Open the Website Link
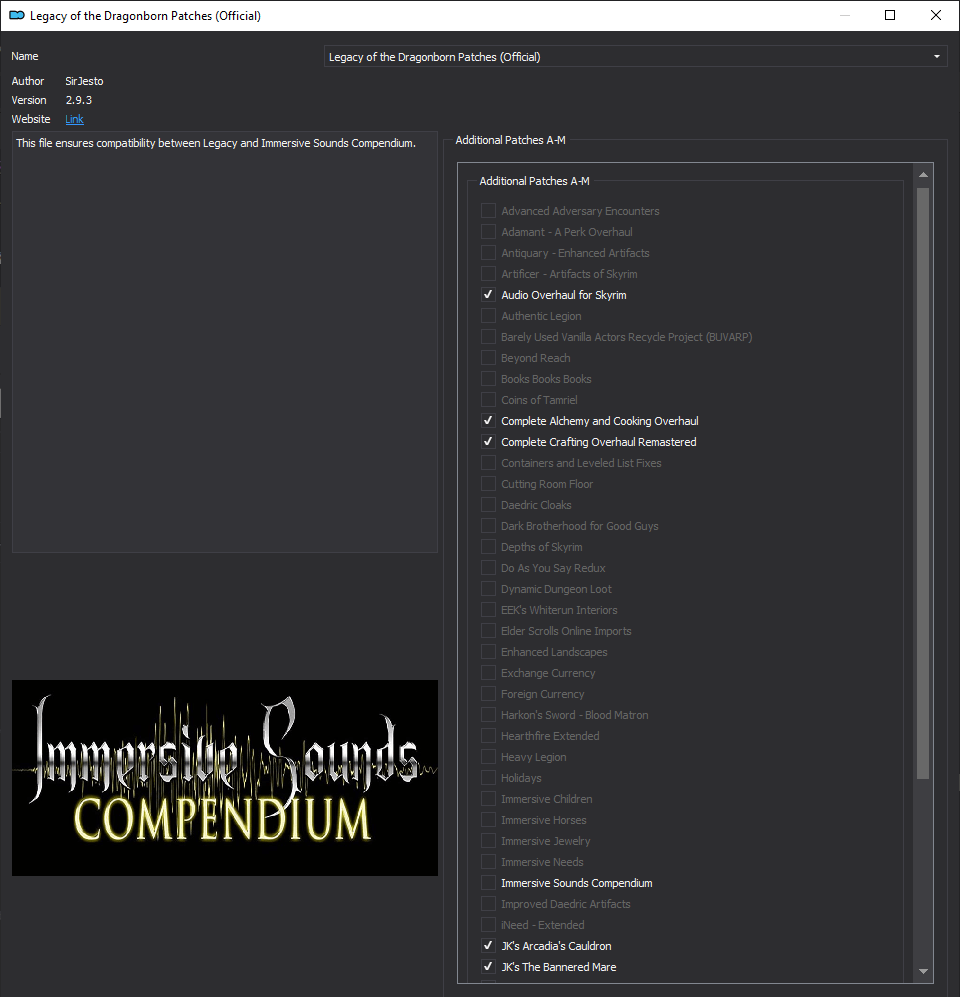 click(74, 119)
